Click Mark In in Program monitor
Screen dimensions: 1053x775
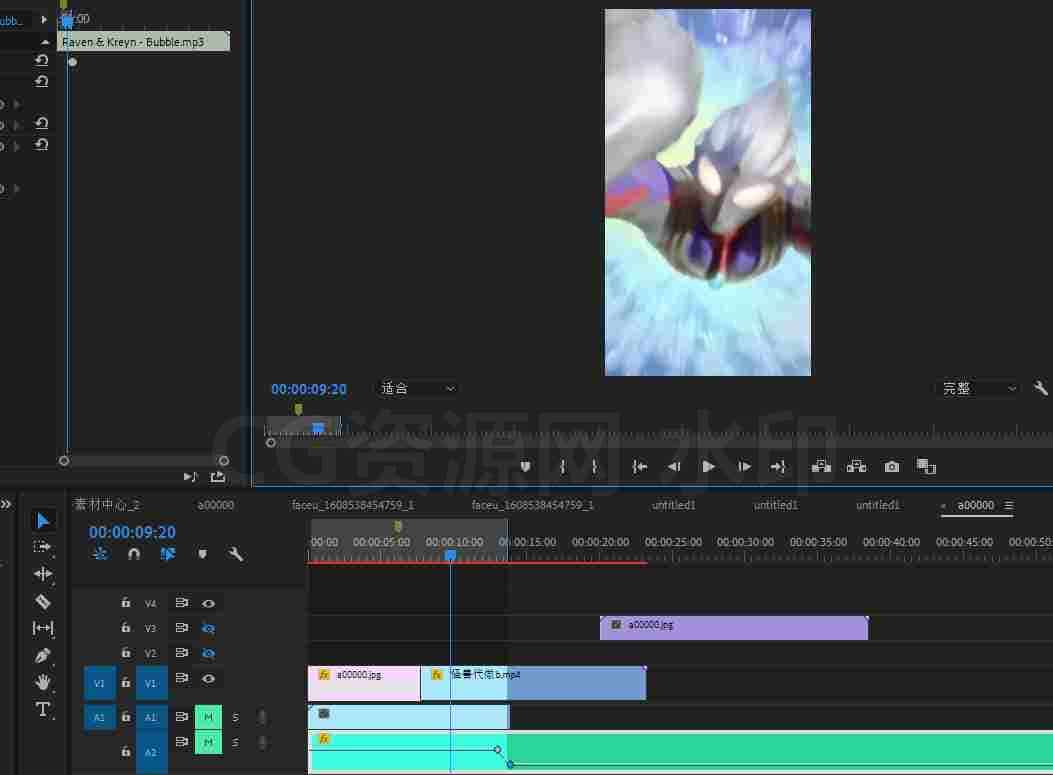(563, 467)
